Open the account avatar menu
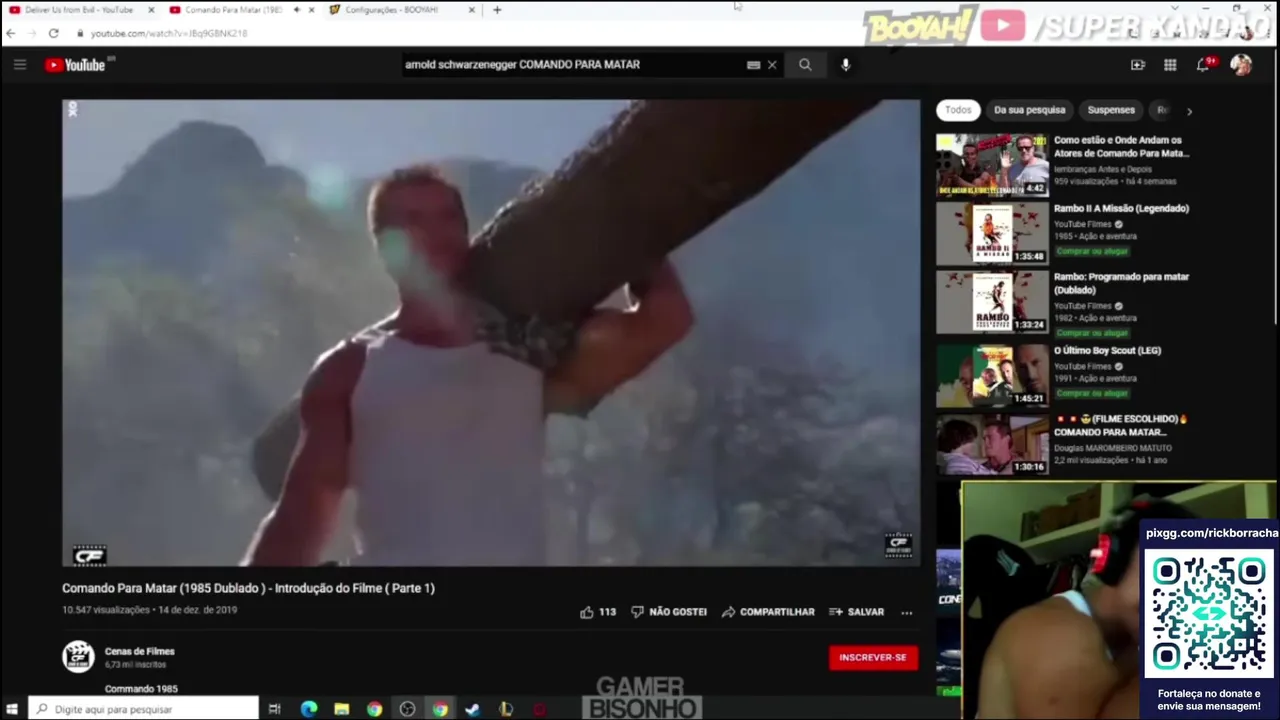The height and width of the screenshot is (720, 1280). (x=1241, y=65)
